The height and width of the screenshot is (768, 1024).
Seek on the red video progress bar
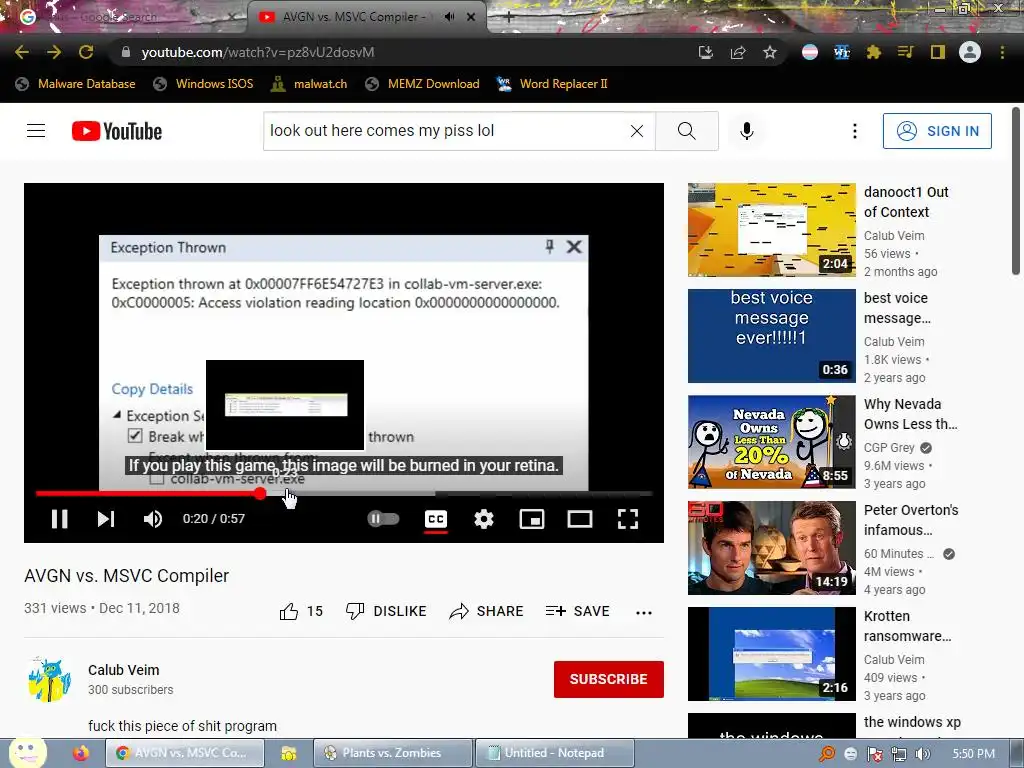tap(344, 494)
